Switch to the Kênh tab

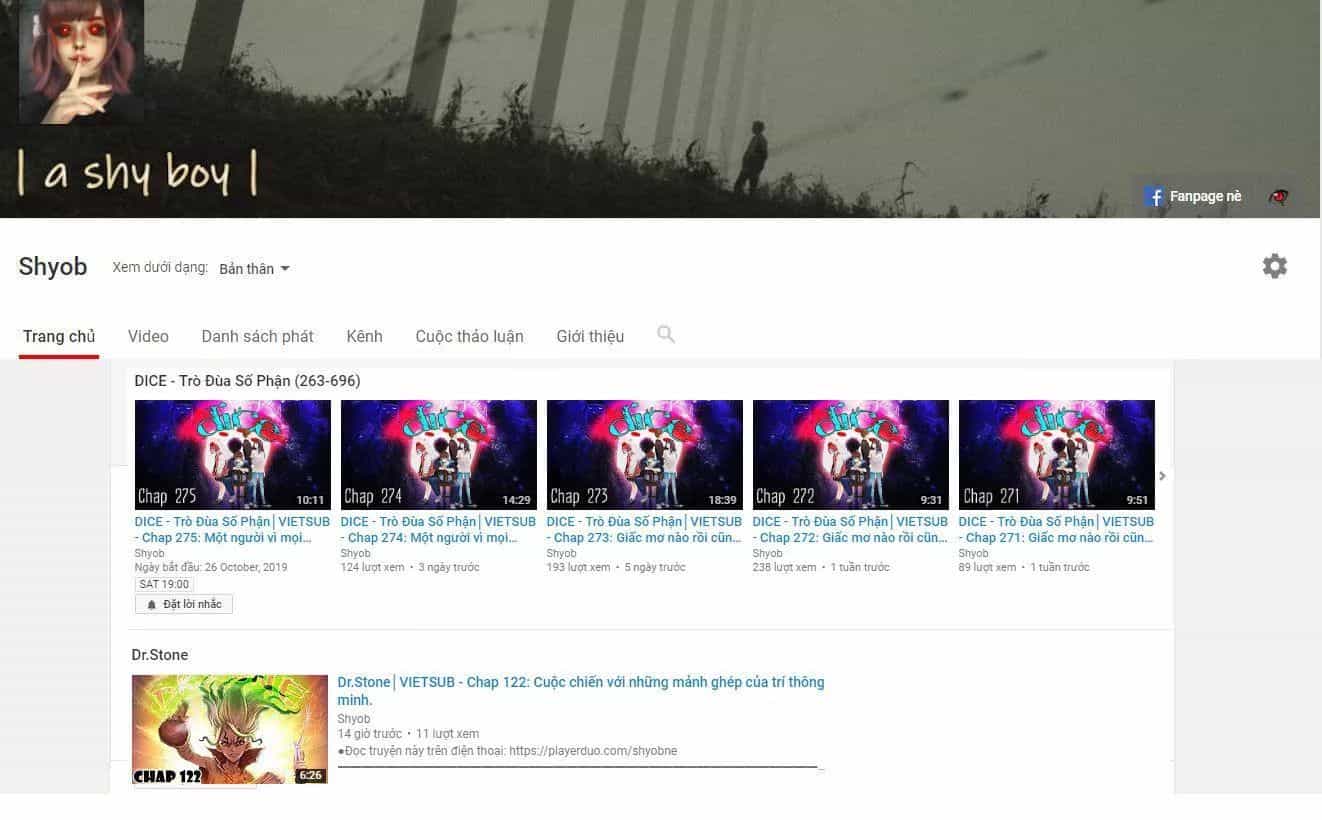tap(364, 336)
